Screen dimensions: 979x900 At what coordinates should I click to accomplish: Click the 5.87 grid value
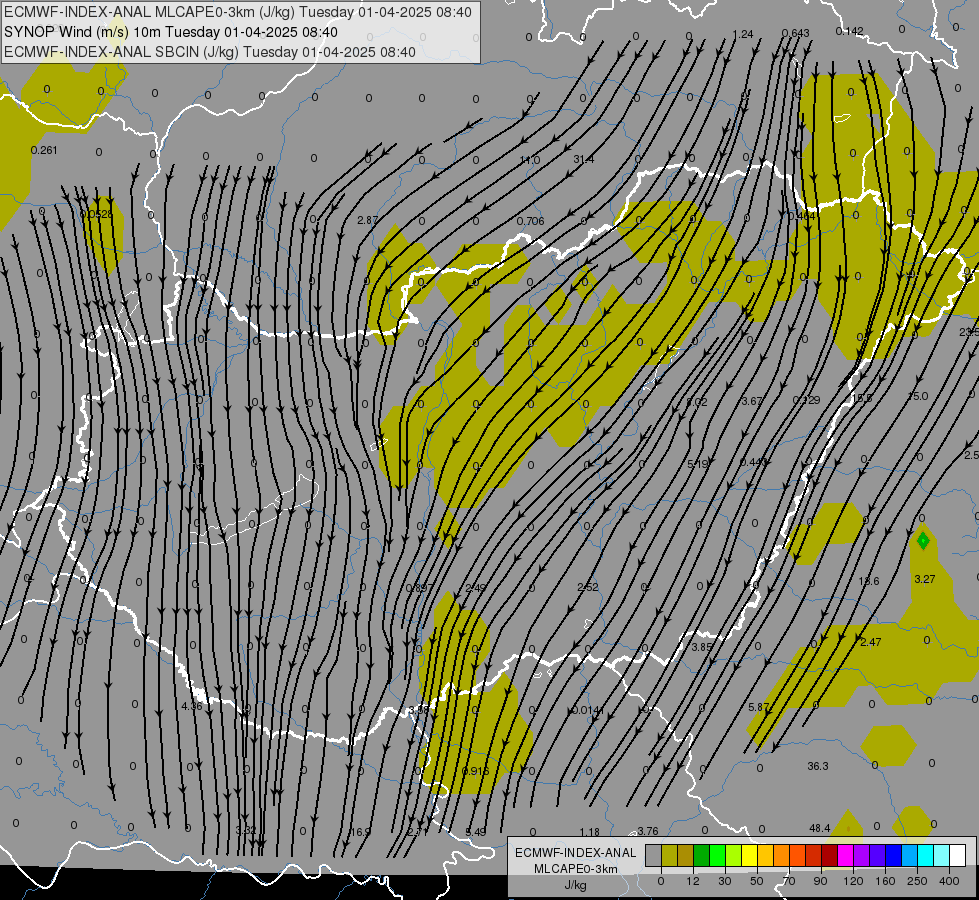759,707
